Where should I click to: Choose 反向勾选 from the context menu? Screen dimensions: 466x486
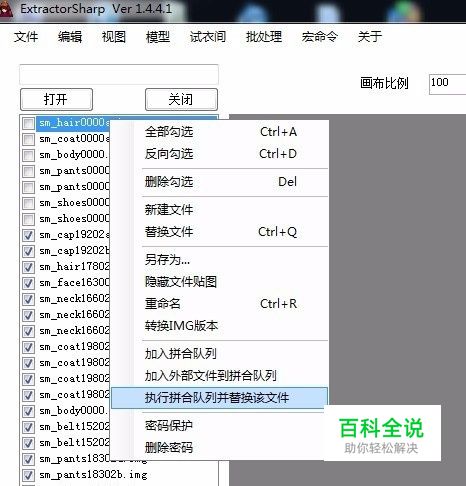(219, 154)
